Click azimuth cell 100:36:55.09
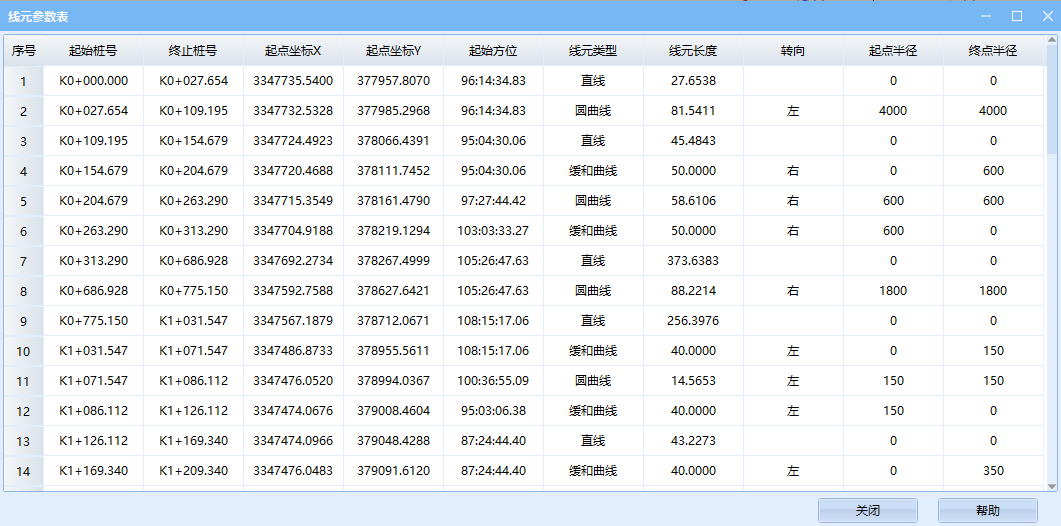Screen dimensions: 1061x526 coord(493,380)
